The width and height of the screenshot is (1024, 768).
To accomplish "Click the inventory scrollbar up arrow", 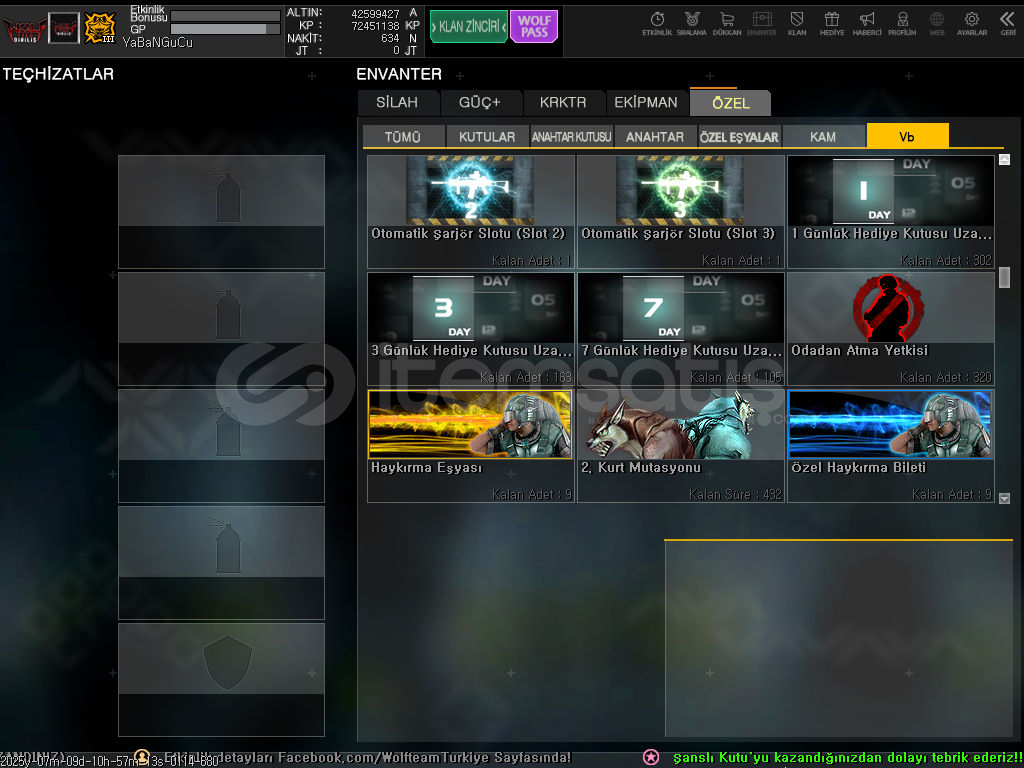I will 1004,159.
